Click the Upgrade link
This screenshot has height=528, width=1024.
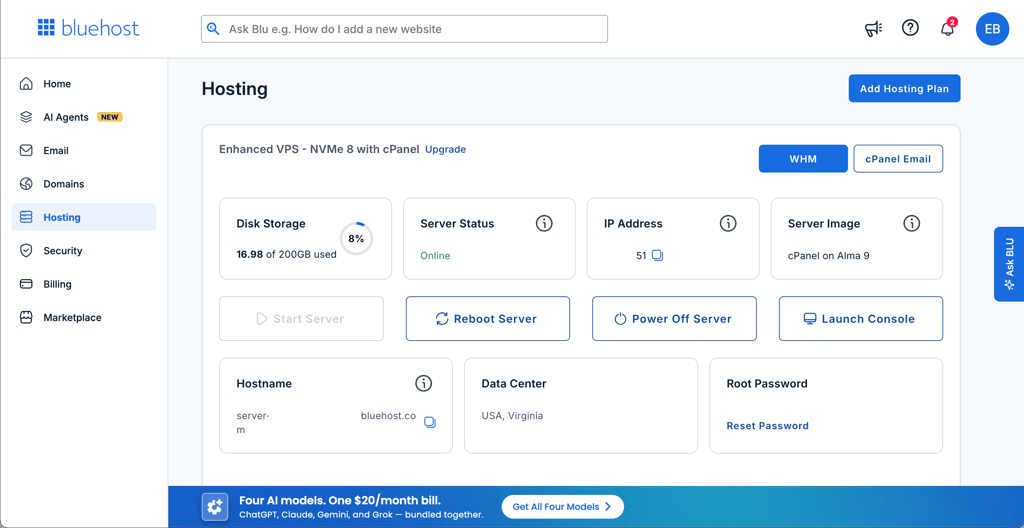(445, 149)
